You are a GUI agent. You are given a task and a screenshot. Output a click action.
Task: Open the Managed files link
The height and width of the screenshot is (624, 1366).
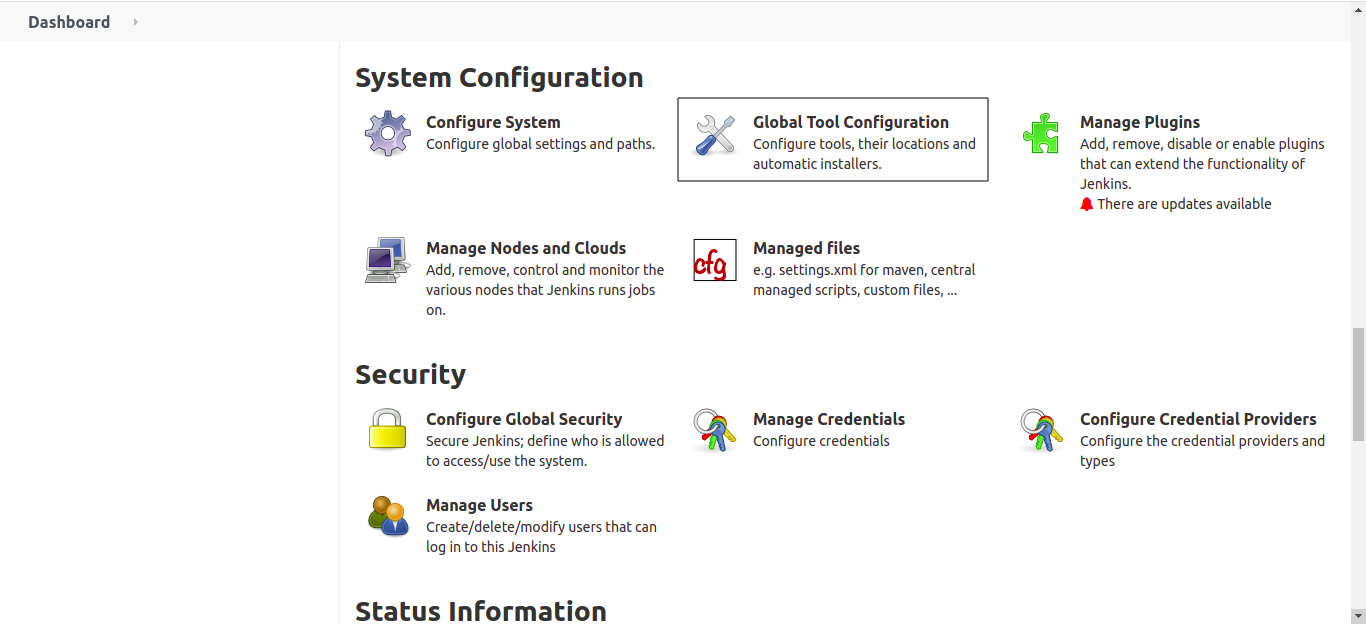point(806,248)
